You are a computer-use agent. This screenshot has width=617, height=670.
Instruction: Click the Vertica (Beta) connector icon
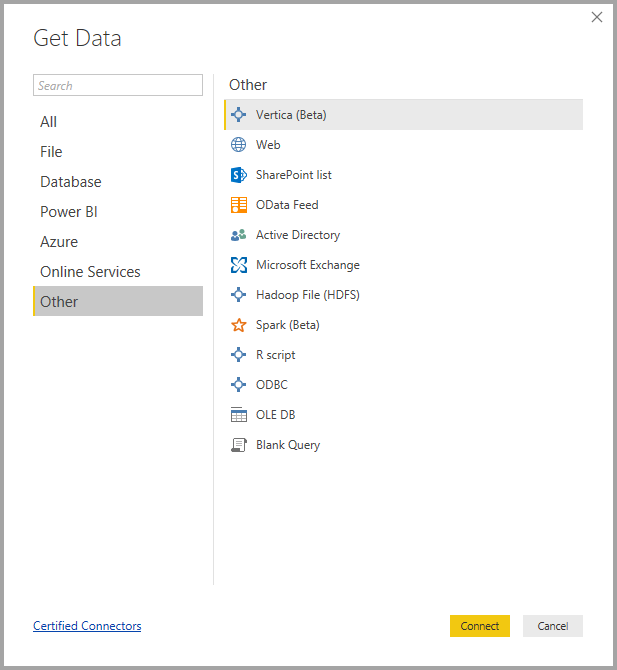pyautogui.click(x=238, y=115)
